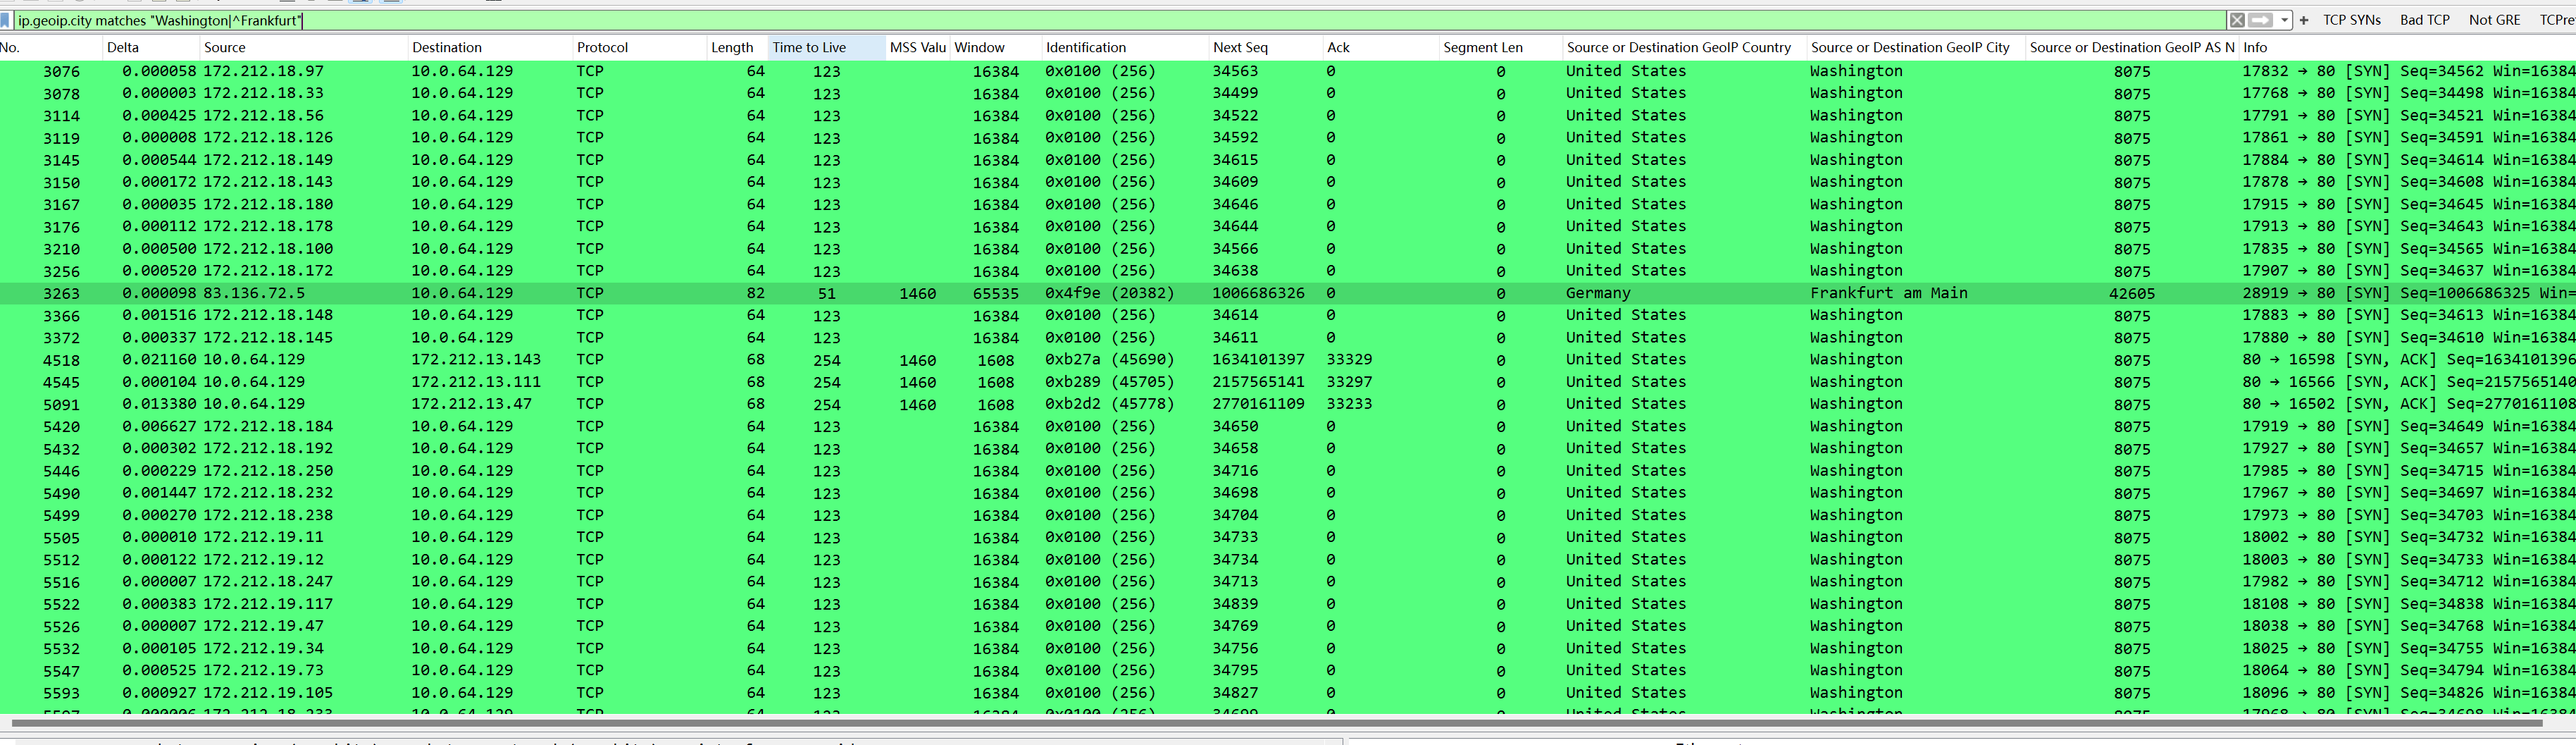This screenshot has width=2576, height=745.
Task: Apply the TCP SYNs filter button
Action: pyautogui.click(x=2351, y=20)
